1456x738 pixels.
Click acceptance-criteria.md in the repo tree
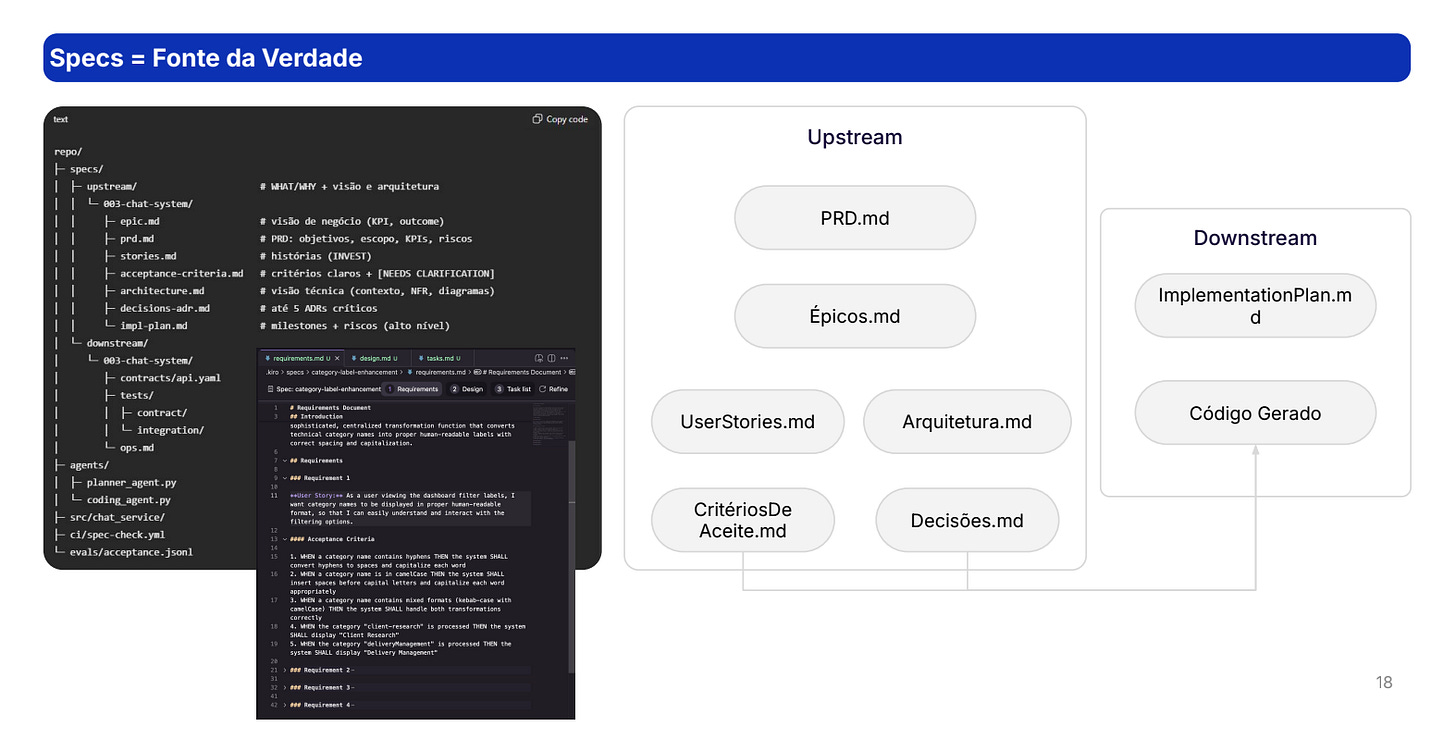[182, 274]
